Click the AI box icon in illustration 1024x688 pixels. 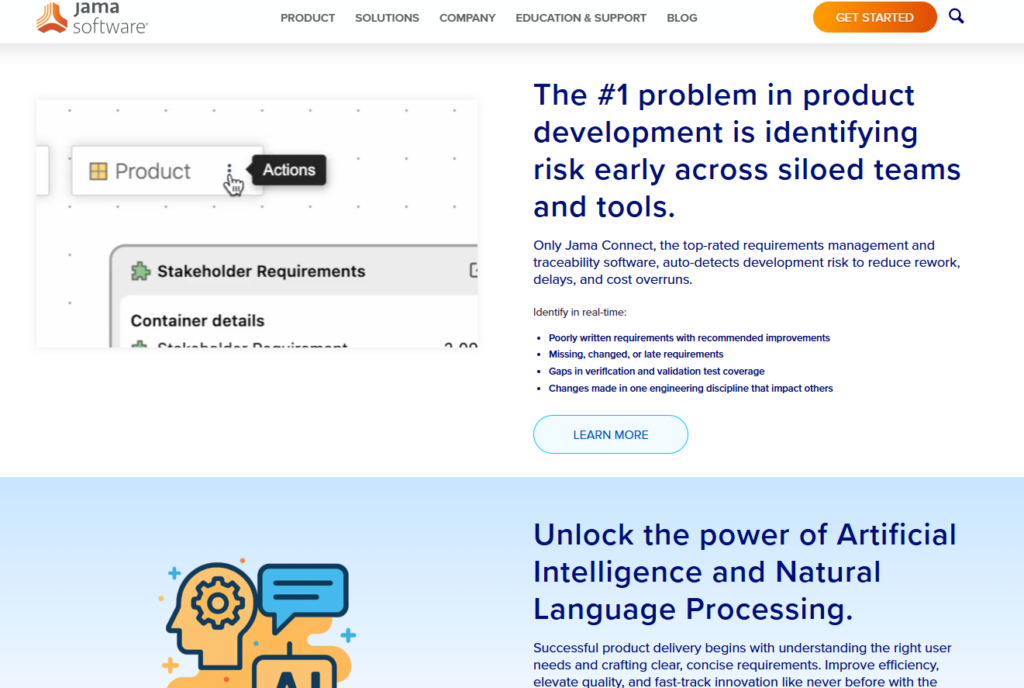[284, 673]
